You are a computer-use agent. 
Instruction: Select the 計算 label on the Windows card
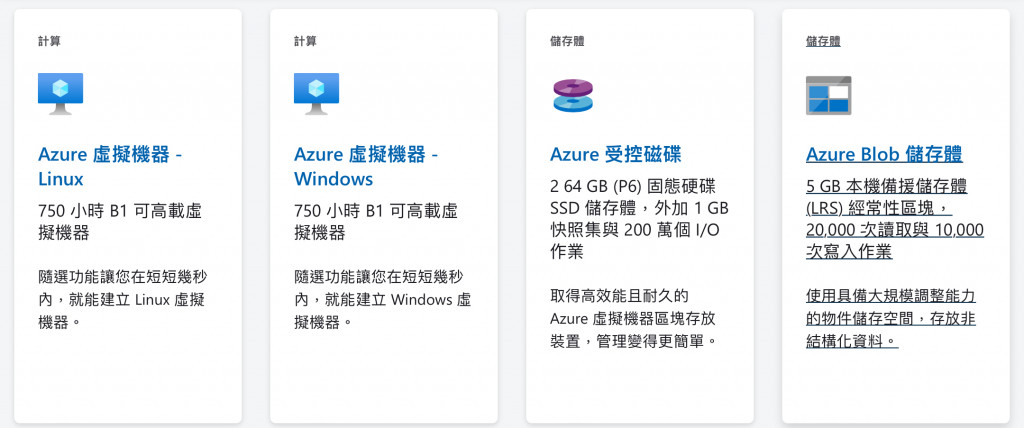coord(305,41)
